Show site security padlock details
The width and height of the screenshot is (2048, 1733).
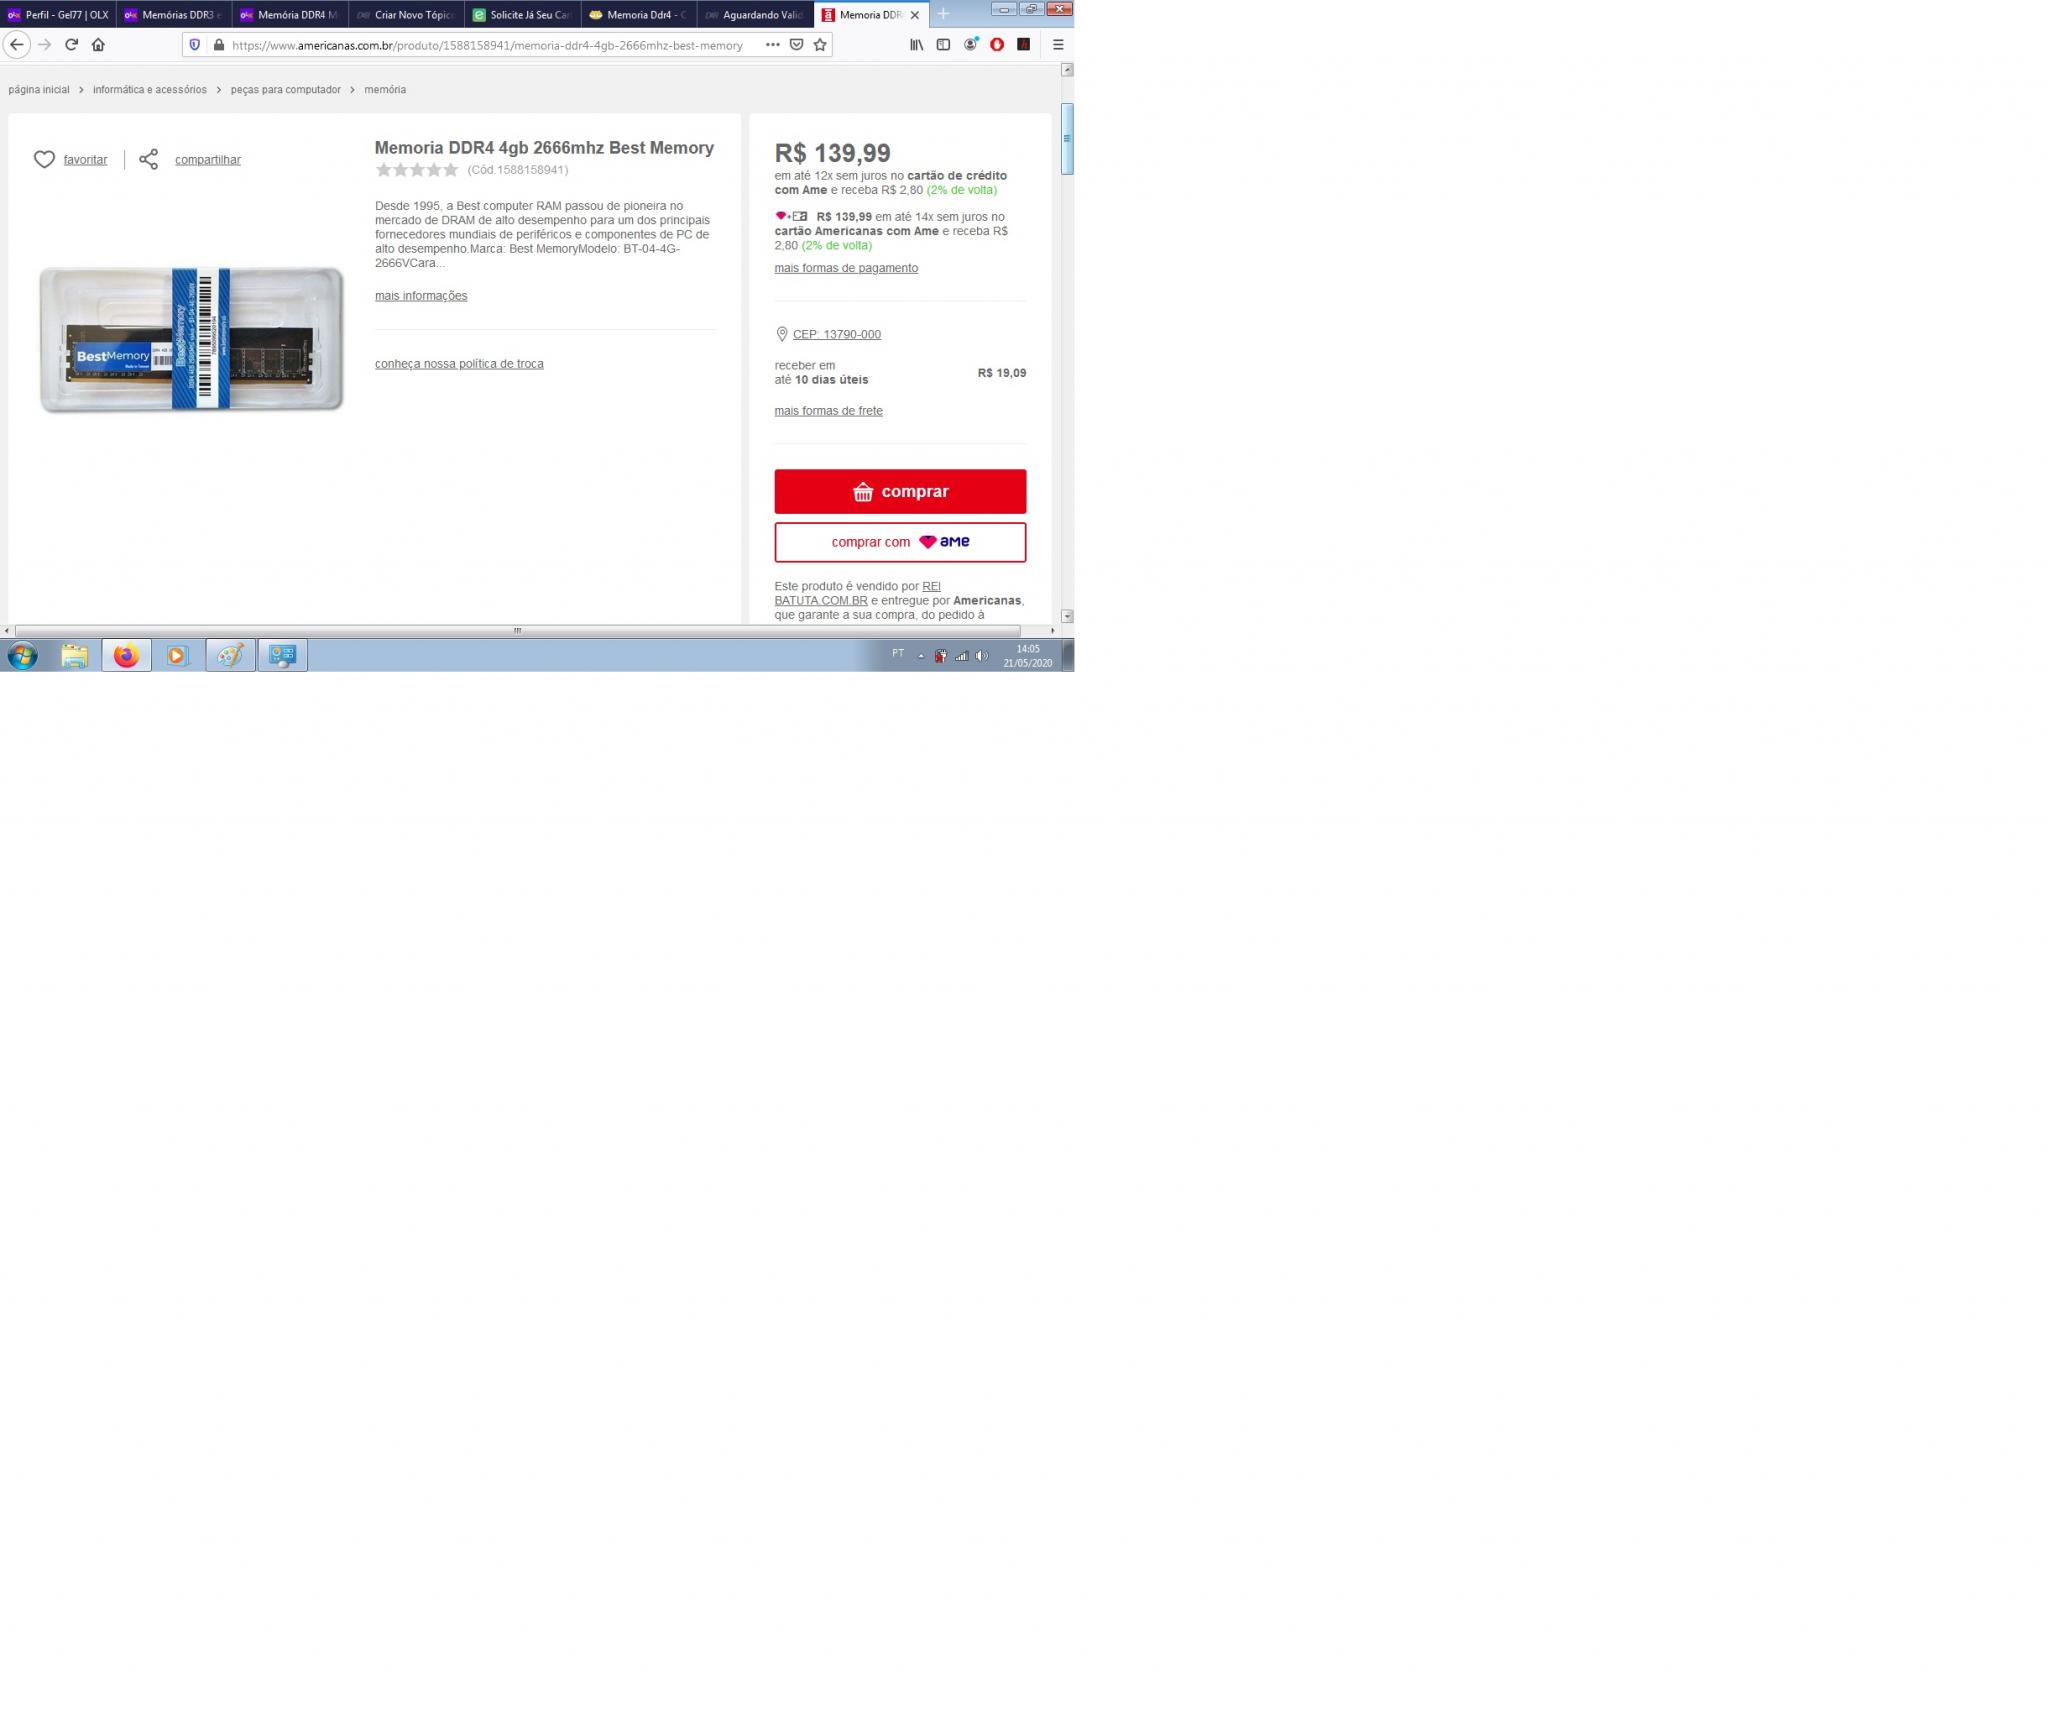tap(218, 45)
